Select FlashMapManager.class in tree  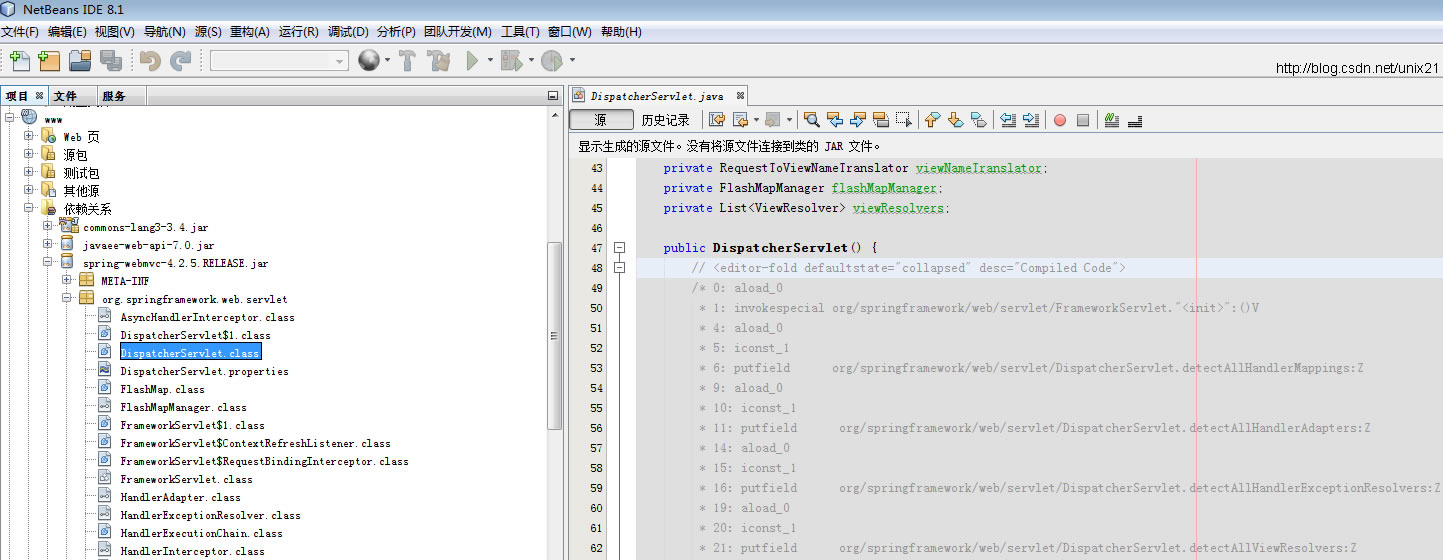[183, 407]
